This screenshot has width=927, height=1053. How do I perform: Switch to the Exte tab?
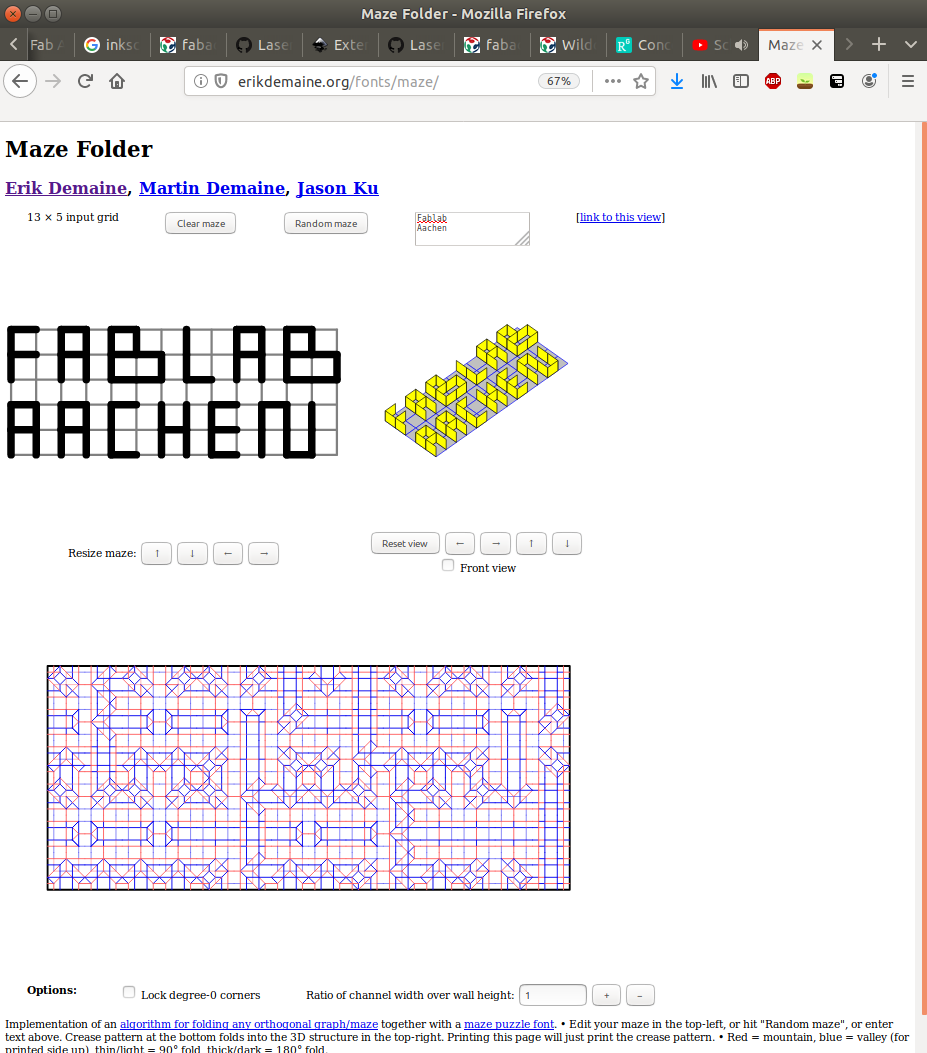[341, 45]
